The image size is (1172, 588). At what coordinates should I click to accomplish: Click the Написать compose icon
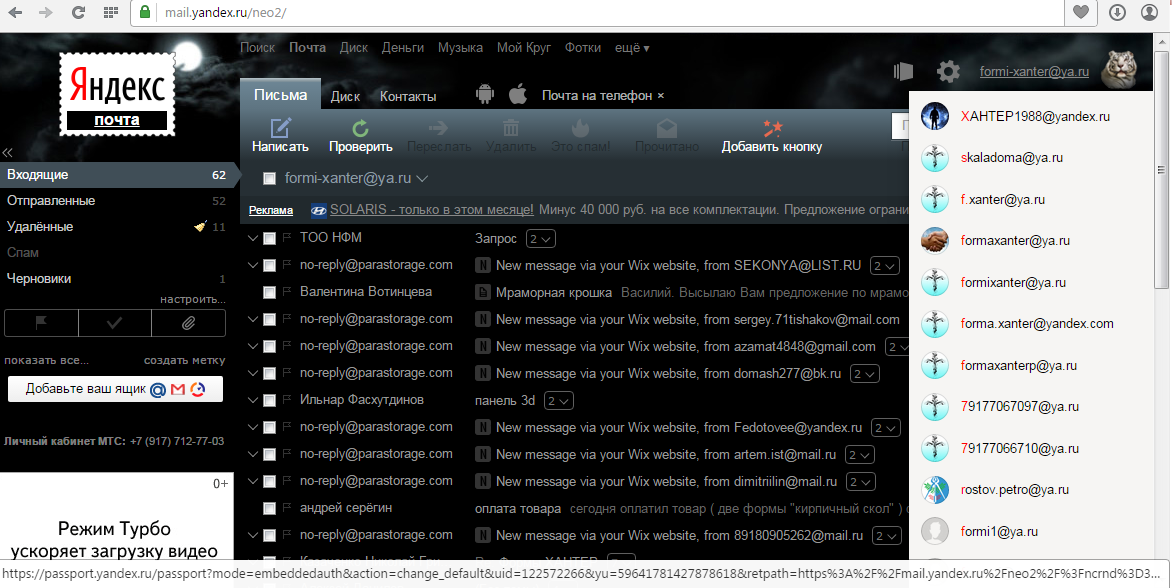280,128
